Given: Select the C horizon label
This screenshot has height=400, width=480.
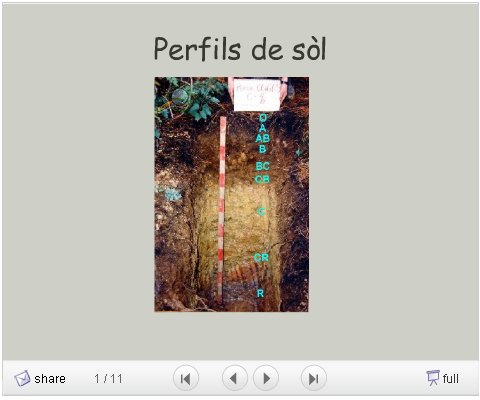Looking at the screenshot, I should [x=261, y=211].
